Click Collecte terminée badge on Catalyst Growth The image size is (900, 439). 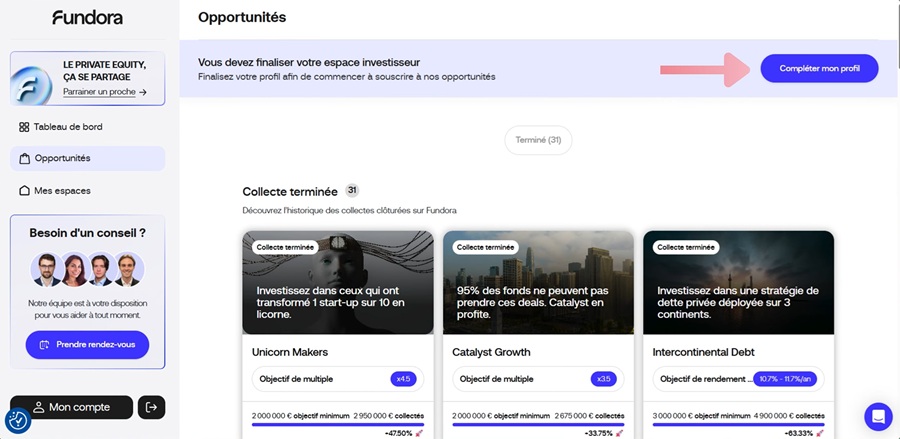[486, 247]
